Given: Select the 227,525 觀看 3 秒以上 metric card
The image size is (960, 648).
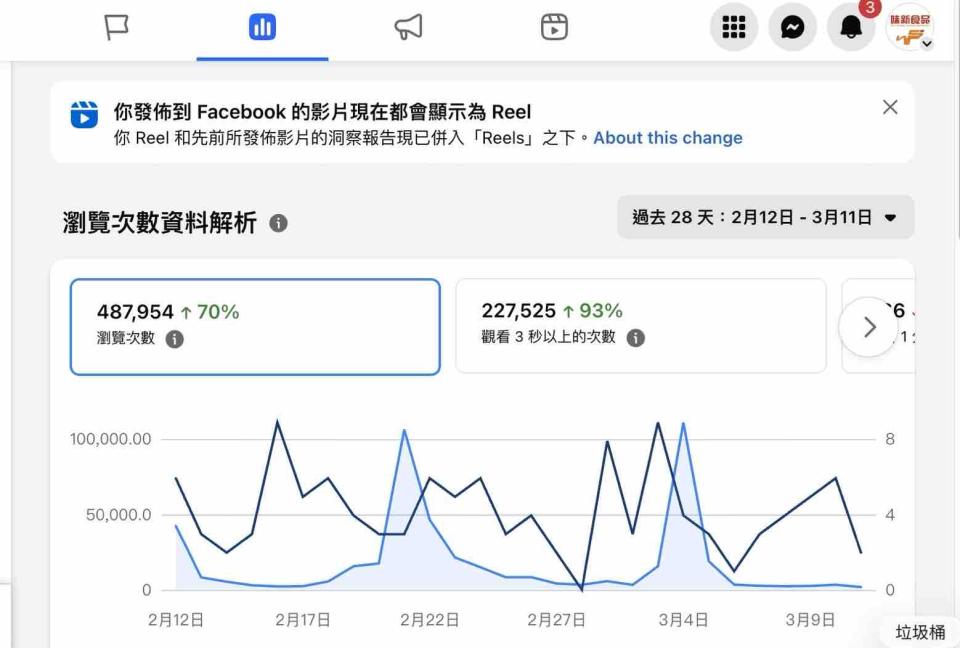Looking at the screenshot, I should (640, 326).
